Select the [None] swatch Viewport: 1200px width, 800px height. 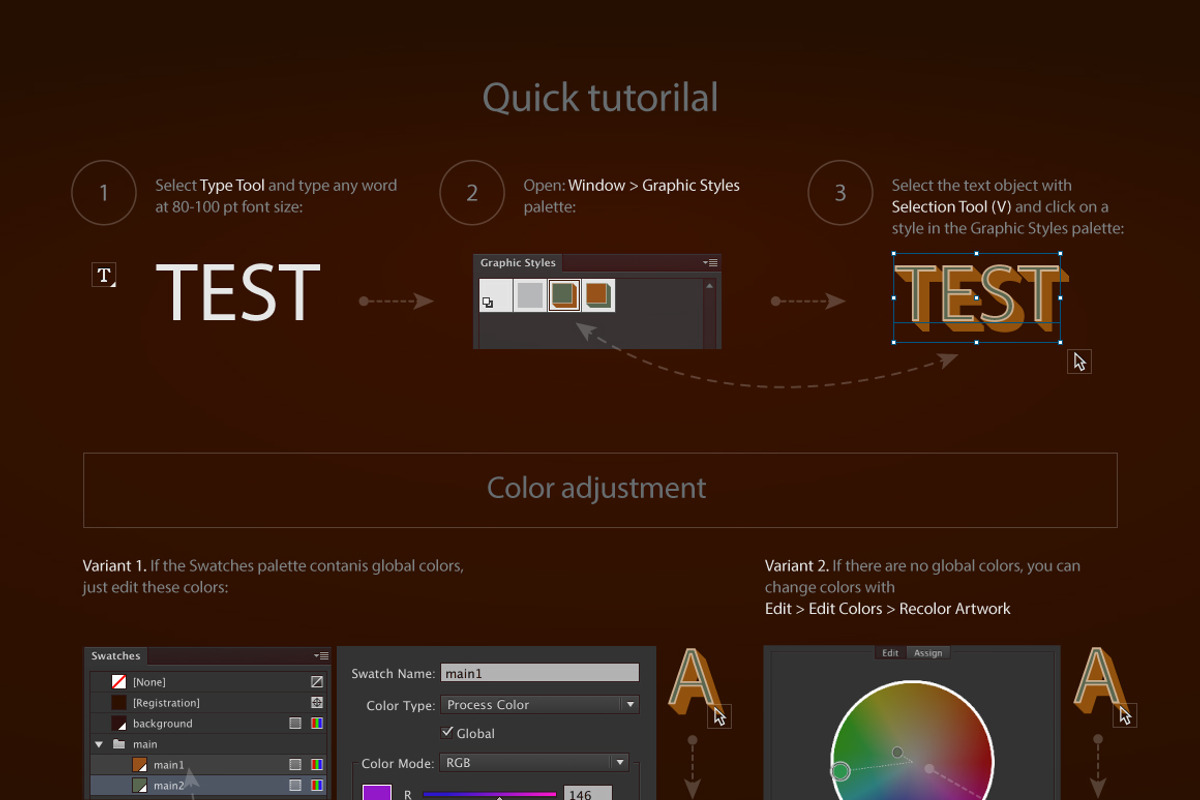(208, 682)
